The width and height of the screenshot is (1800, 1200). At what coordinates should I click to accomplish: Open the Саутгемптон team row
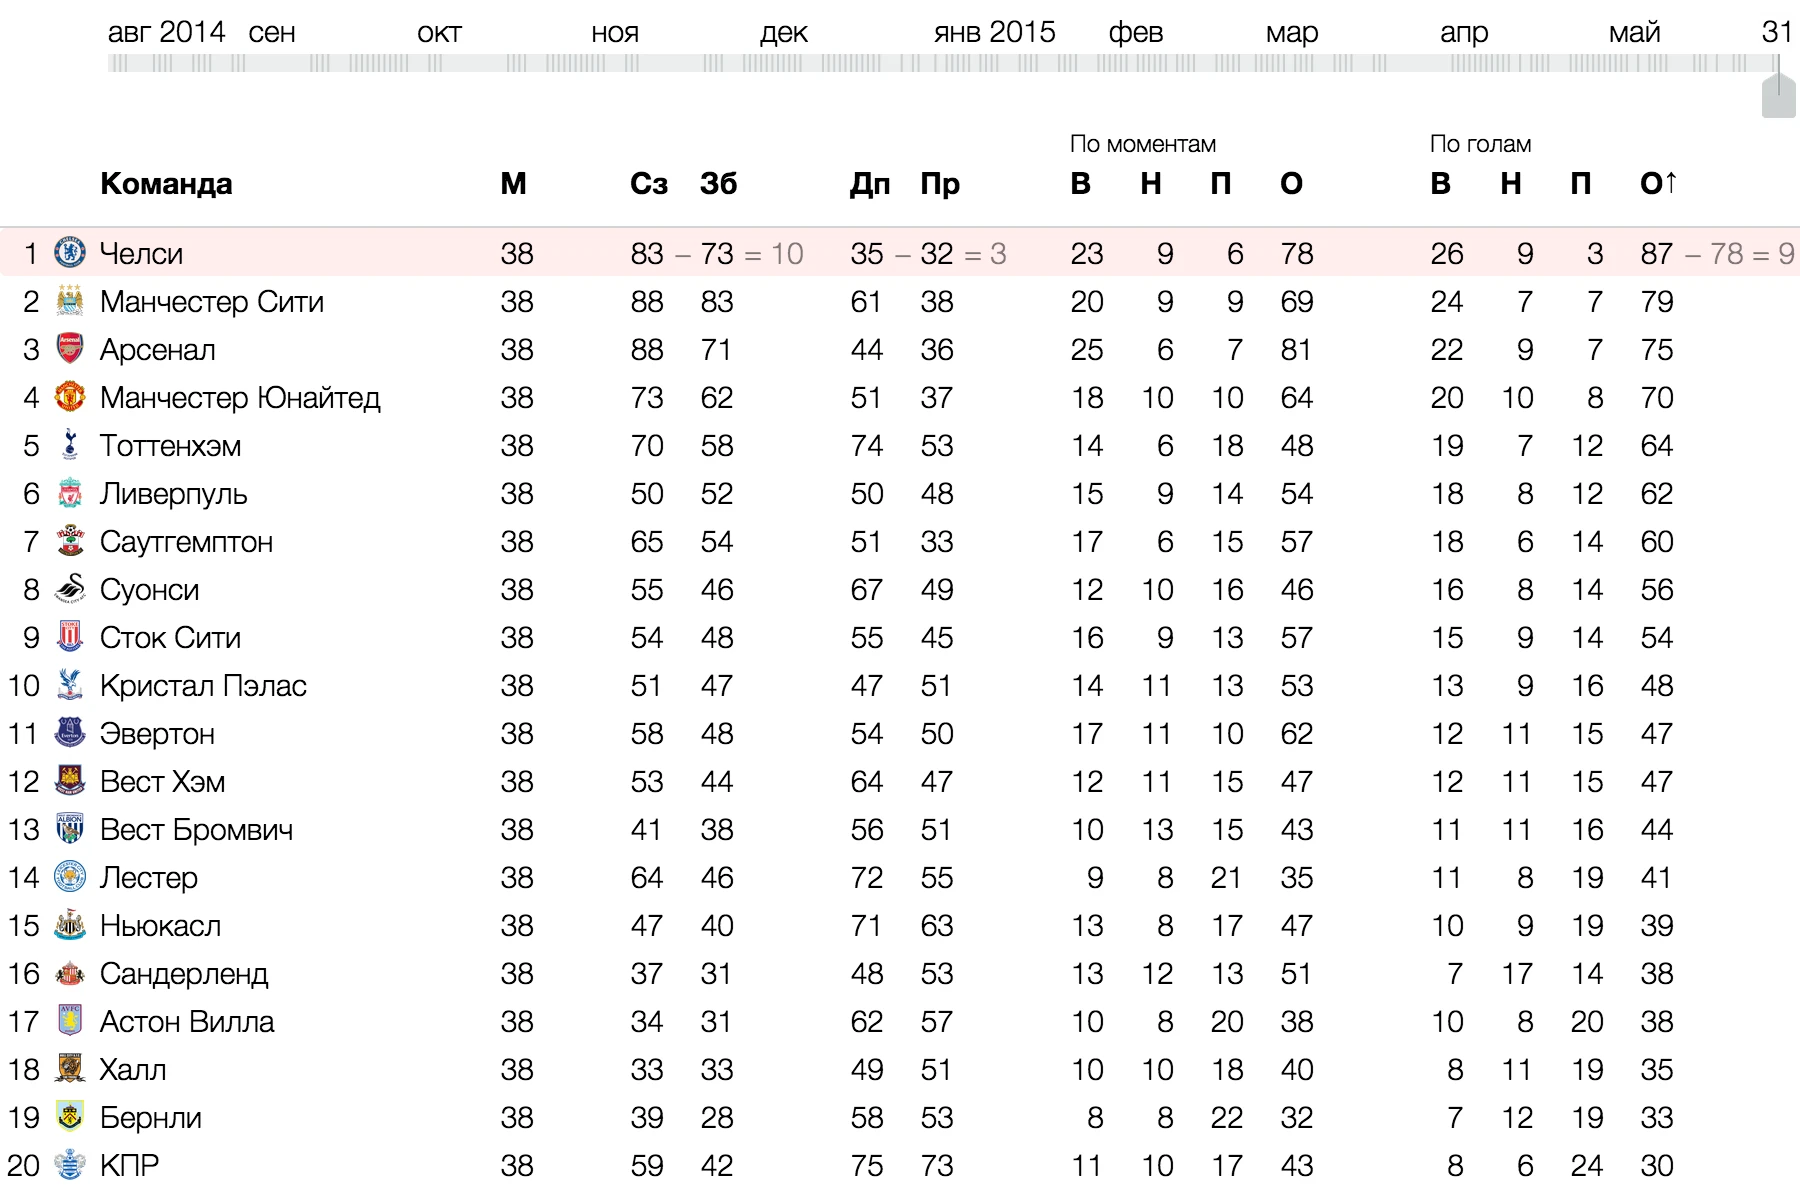coord(900,541)
